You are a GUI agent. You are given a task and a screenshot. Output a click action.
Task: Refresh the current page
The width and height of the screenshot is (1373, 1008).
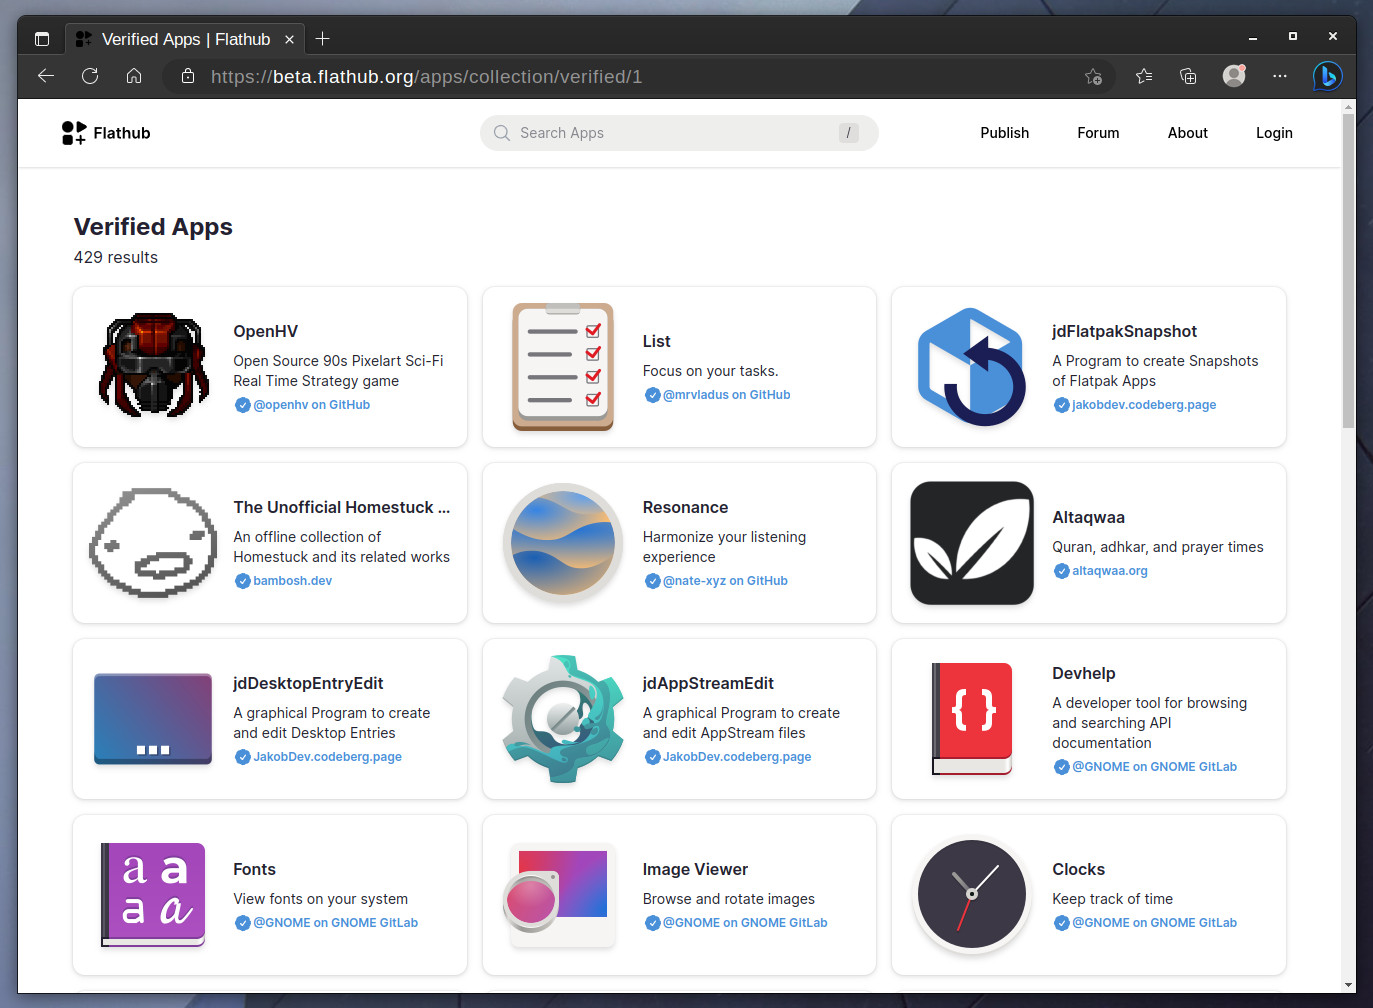pos(90,76)
